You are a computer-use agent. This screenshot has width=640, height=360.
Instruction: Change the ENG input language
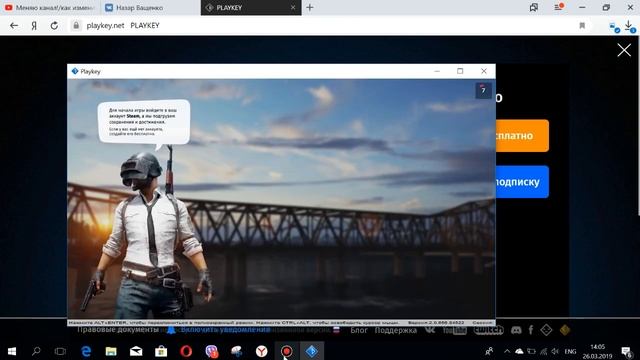pos(570,351)
